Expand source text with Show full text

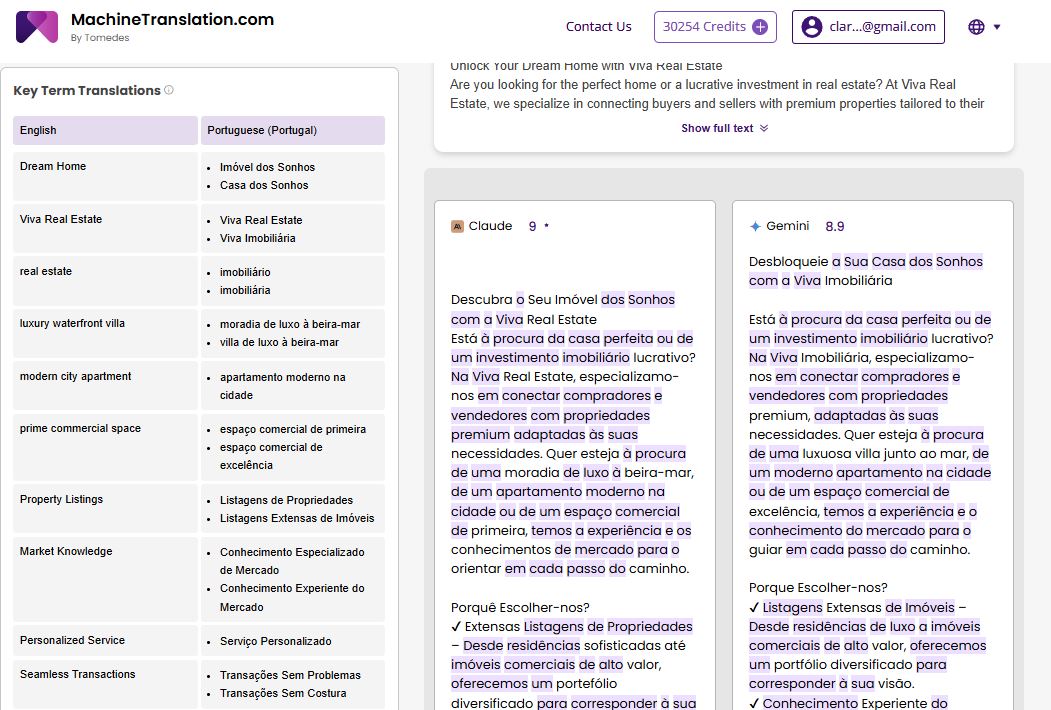717,128
